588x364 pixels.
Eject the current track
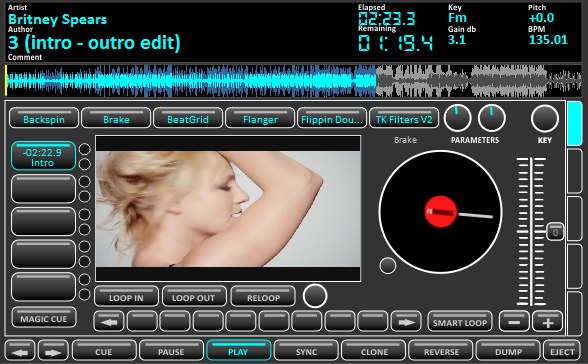pyautogui.click(x=562, y=351)
